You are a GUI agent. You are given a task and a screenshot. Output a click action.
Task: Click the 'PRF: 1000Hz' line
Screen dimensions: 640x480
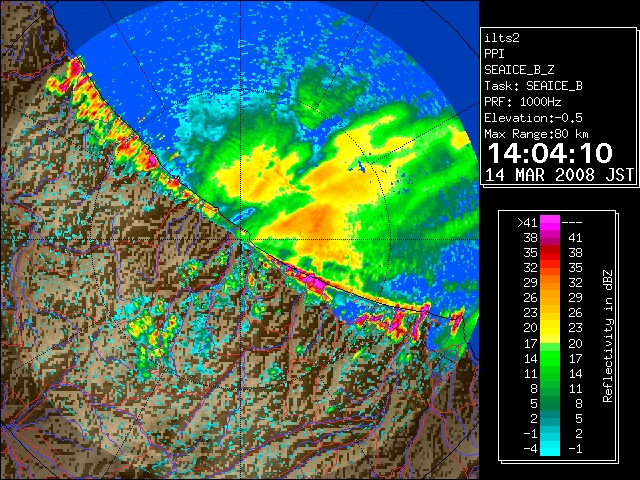pos(523,102)
